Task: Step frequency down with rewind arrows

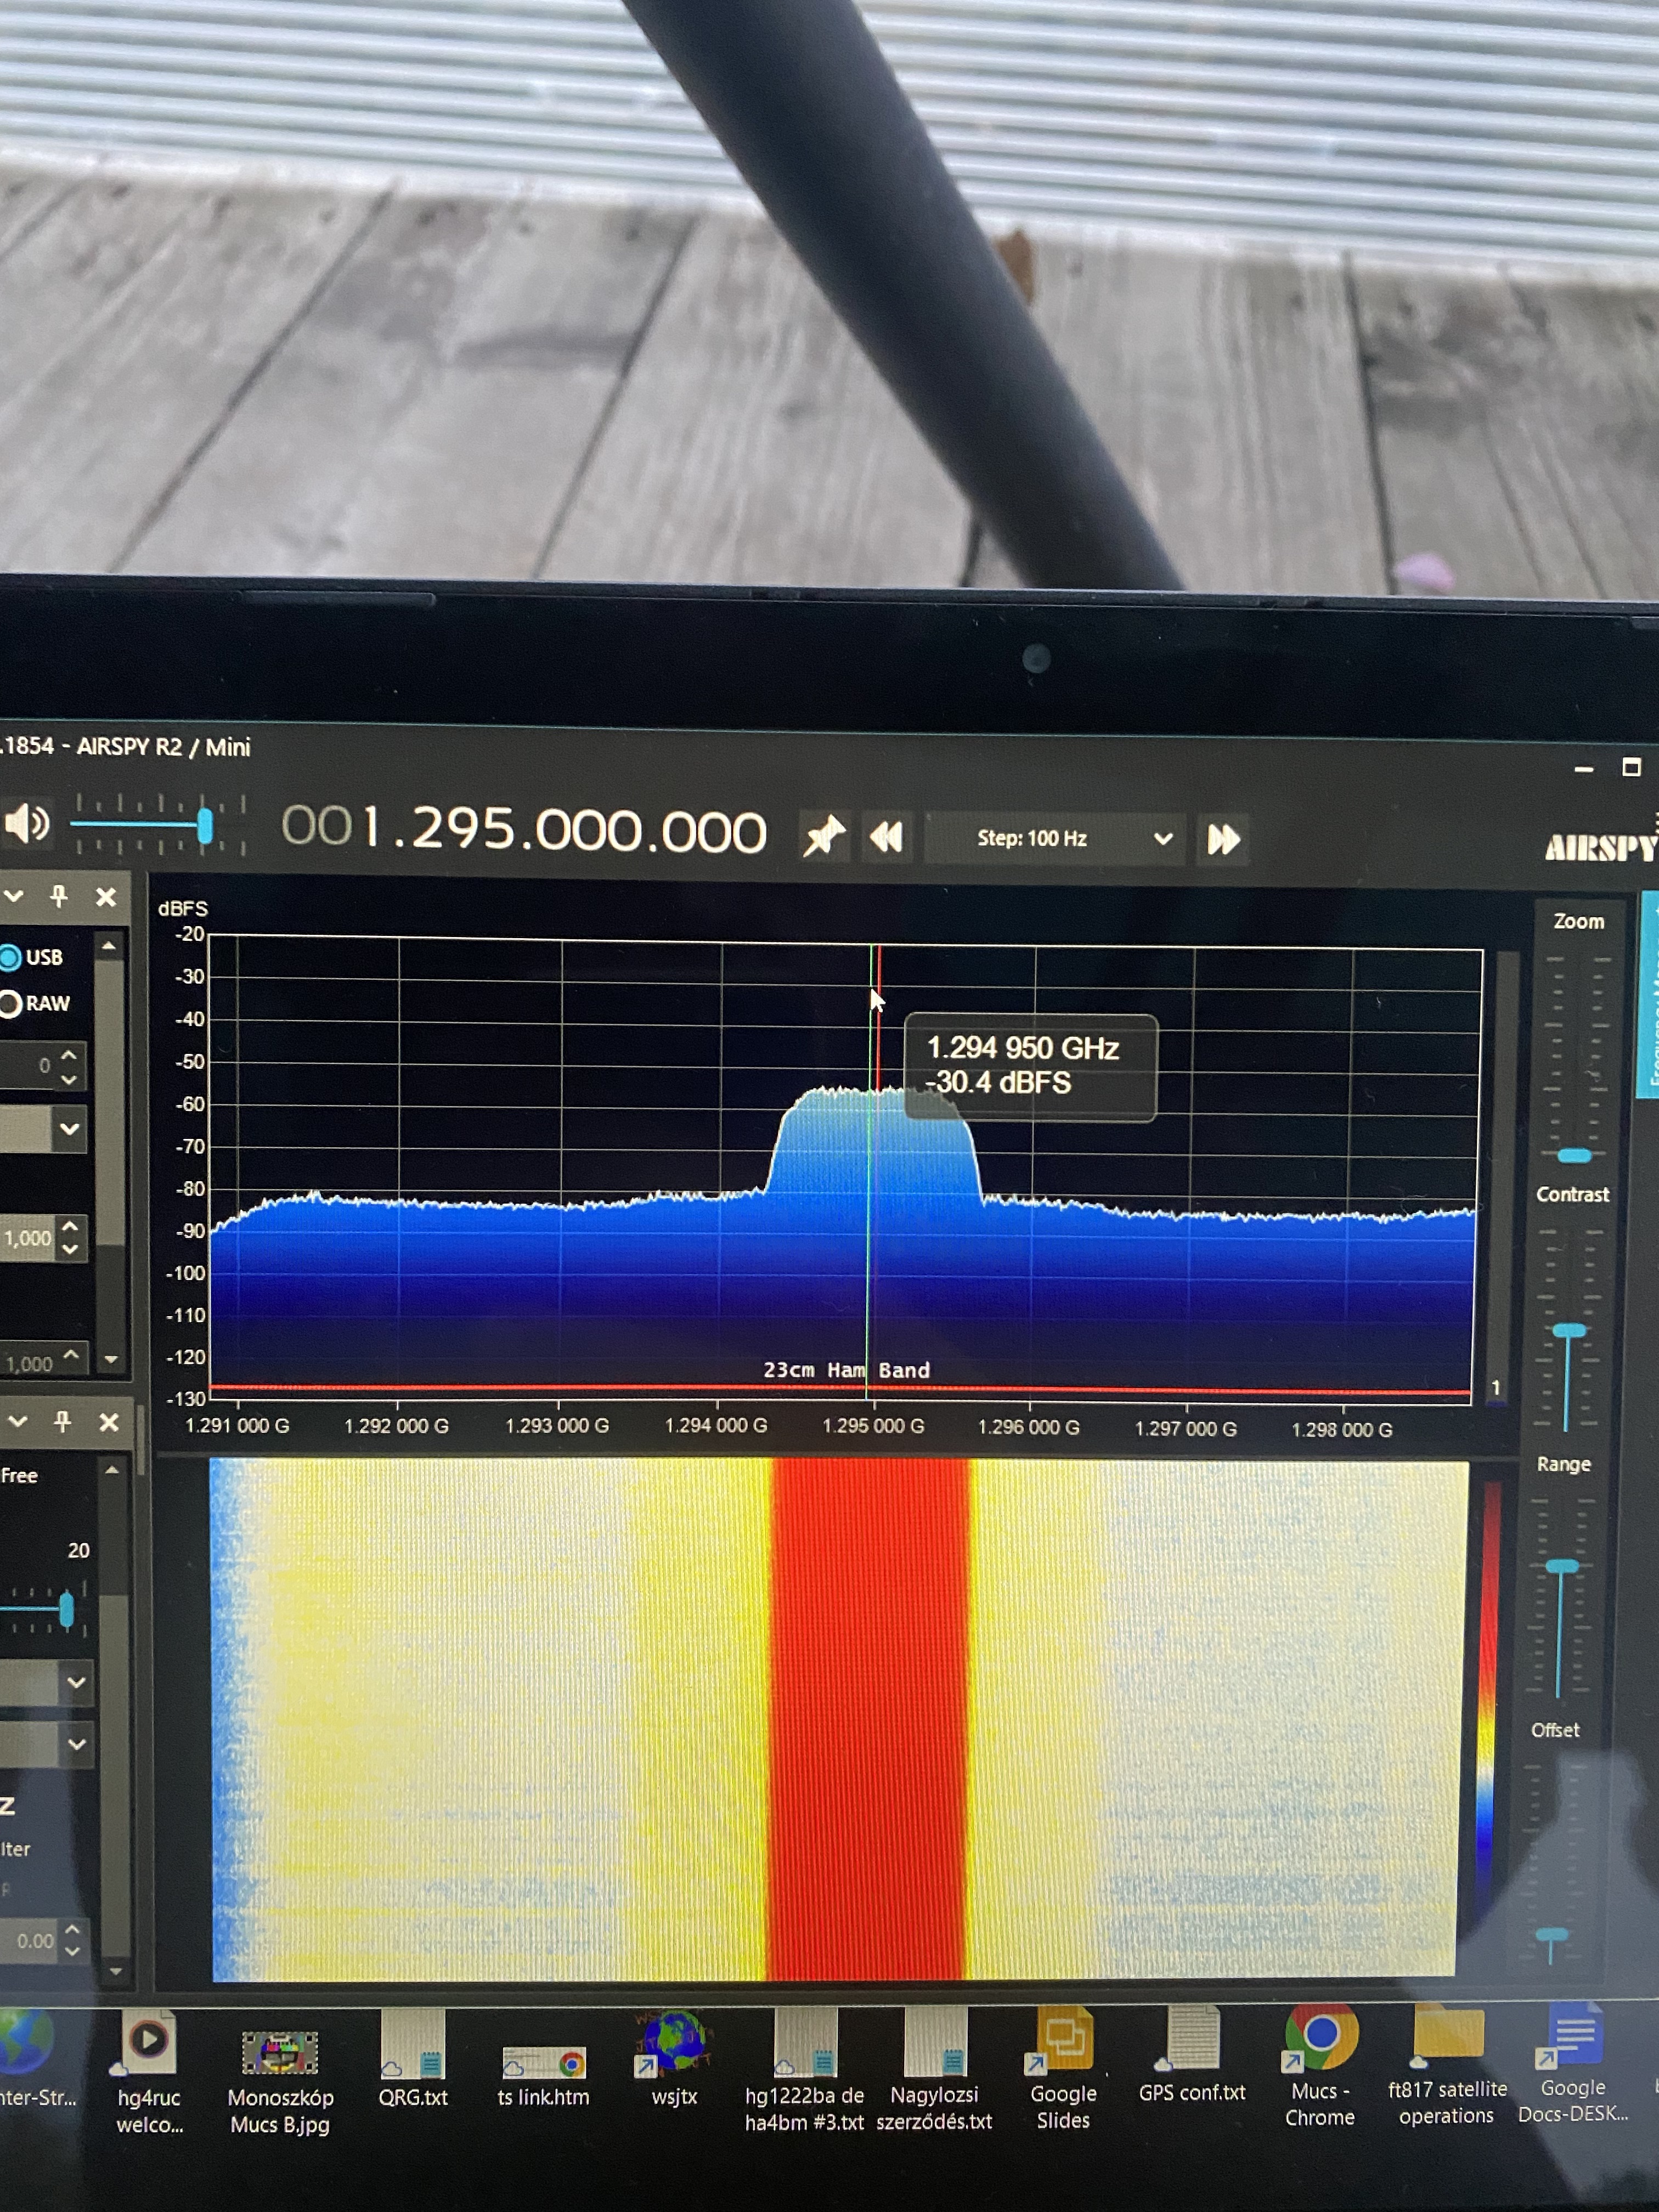Action: click(x=886, y=837)
